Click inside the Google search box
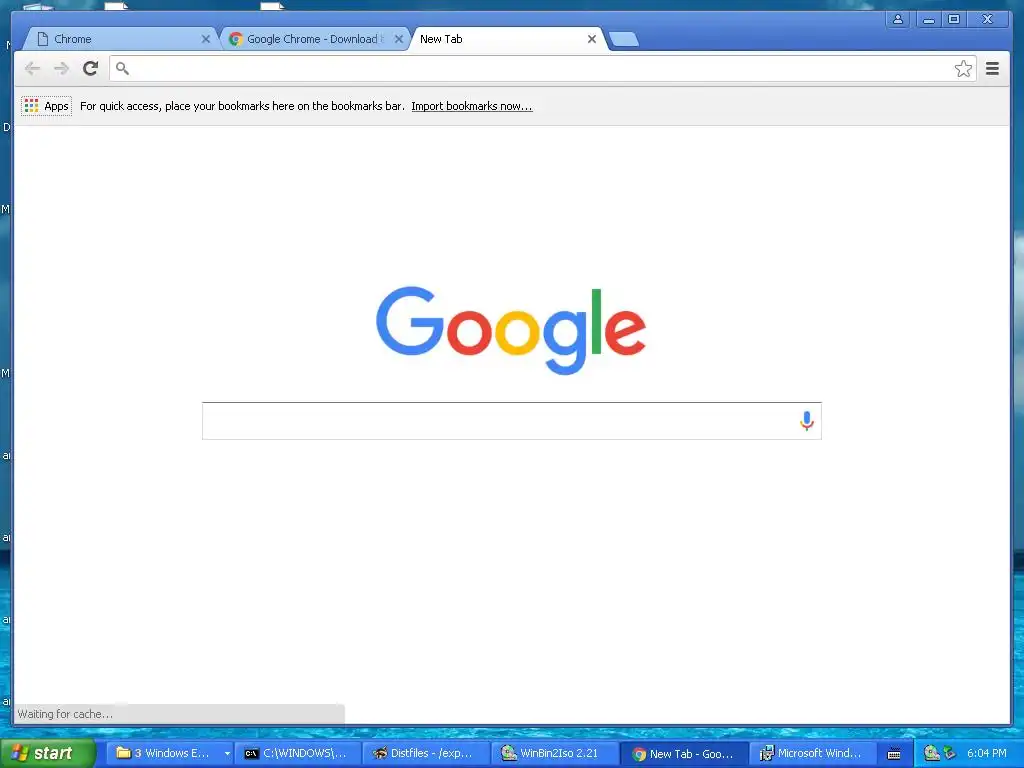 tap(511, 421)
